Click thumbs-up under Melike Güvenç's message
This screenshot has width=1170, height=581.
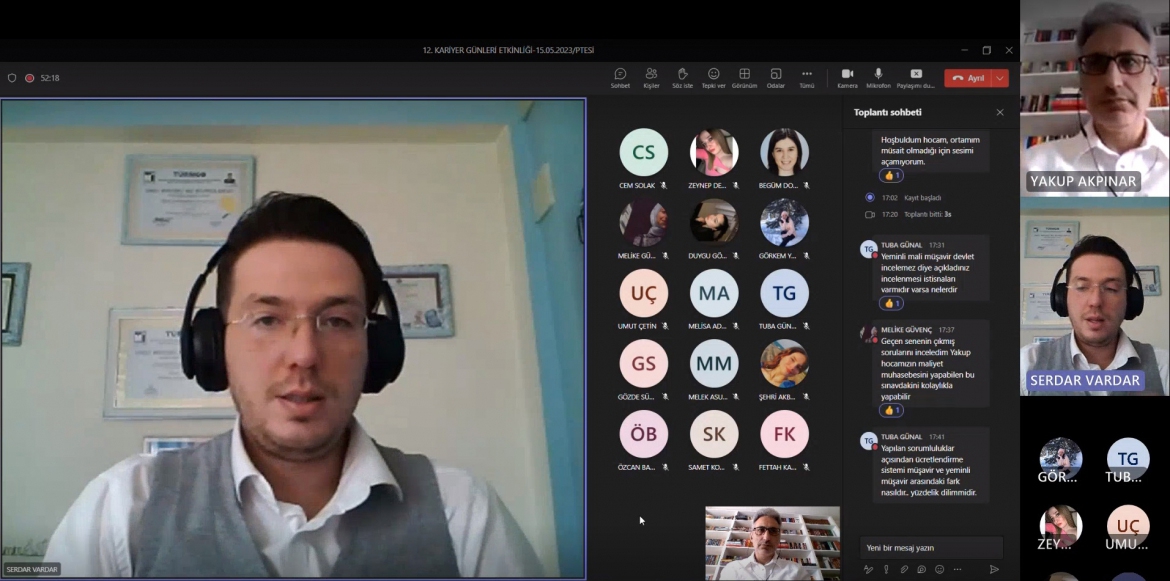point(891,410)
